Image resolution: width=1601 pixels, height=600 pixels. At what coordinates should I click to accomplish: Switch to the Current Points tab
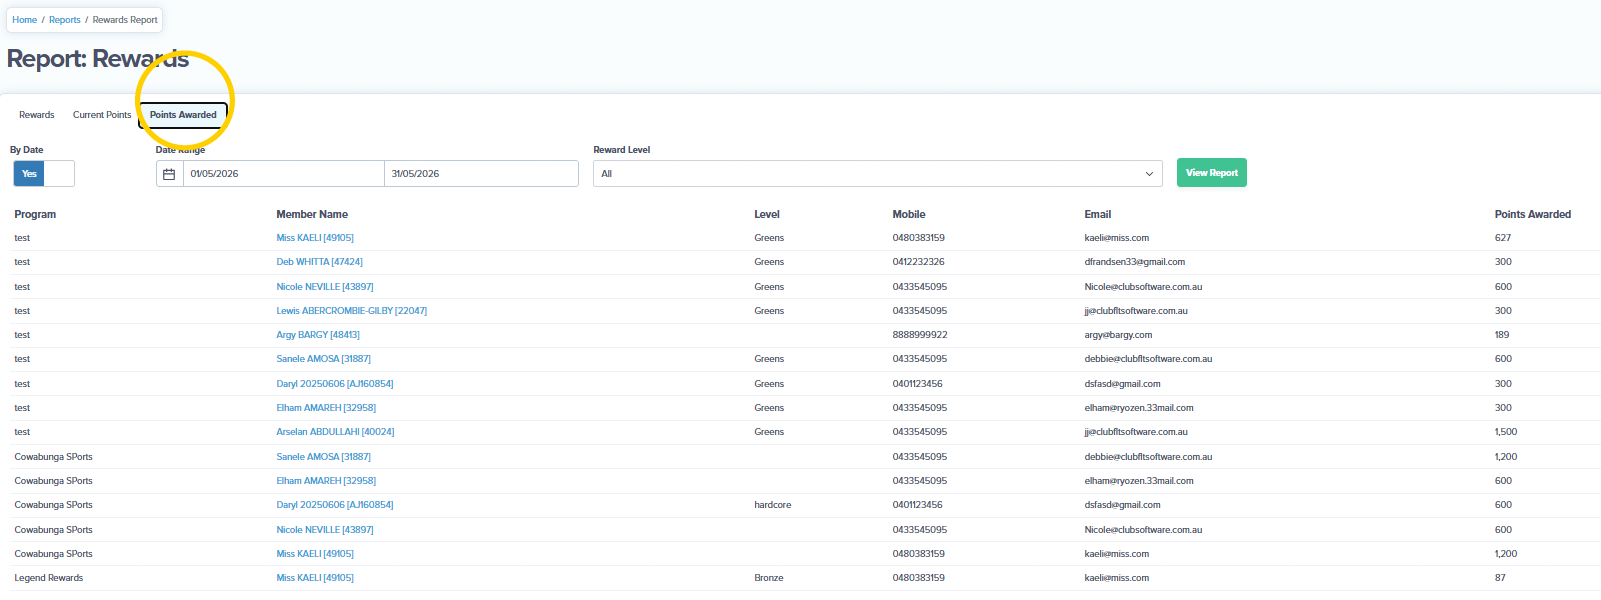[102, 115]
